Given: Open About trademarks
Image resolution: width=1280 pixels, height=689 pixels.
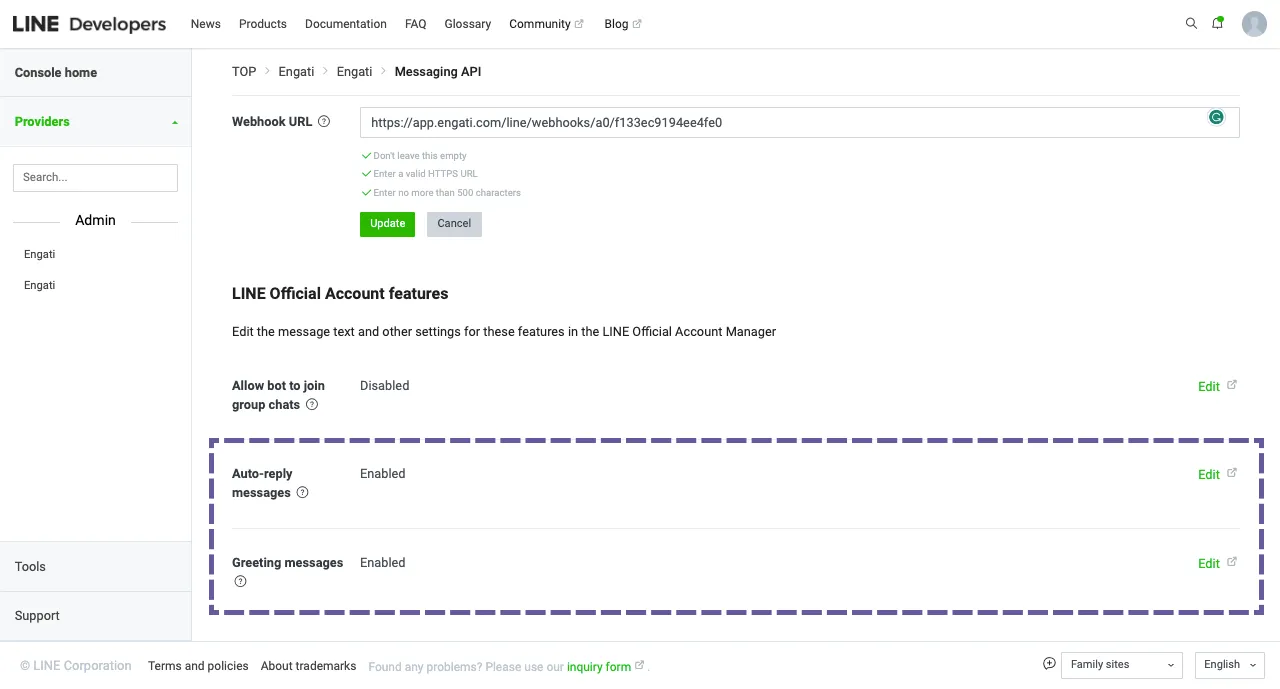Looking at the screenshot, I should 308,666.
